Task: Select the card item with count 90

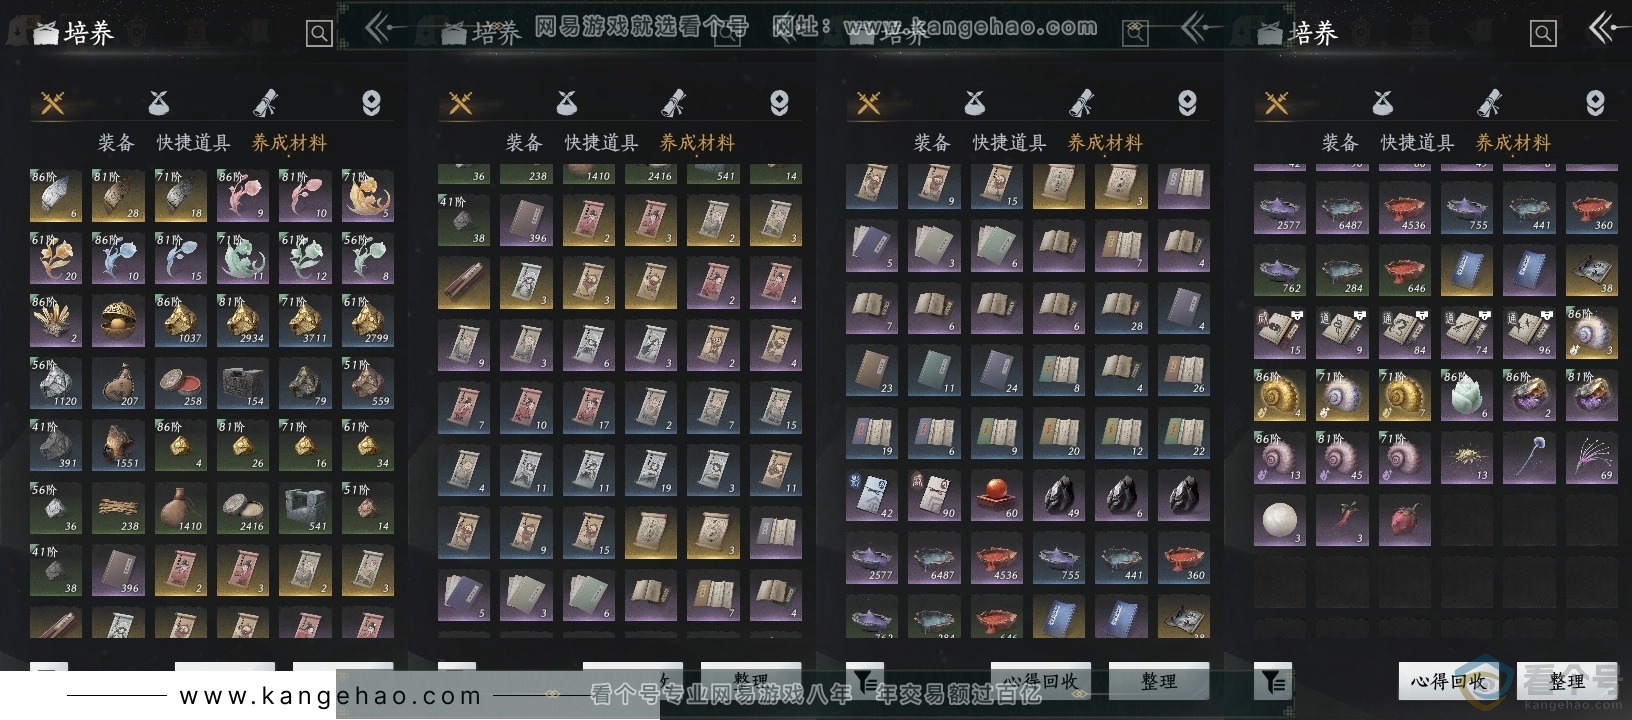Action: [x=934, y=496]
